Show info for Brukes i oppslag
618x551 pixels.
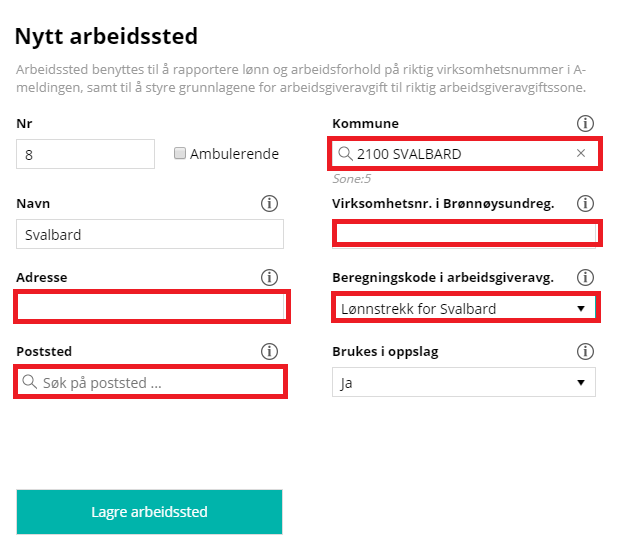click(585, 351)
